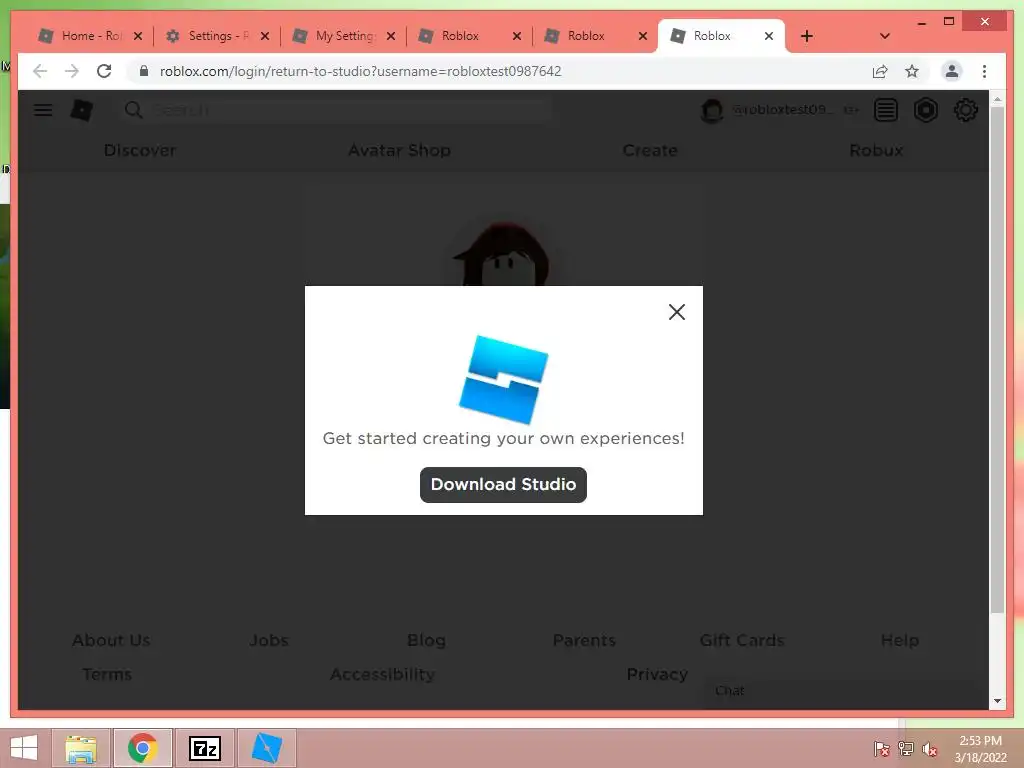
Task: Open the notifications list icon in header
Action: (x=886, y=110)
